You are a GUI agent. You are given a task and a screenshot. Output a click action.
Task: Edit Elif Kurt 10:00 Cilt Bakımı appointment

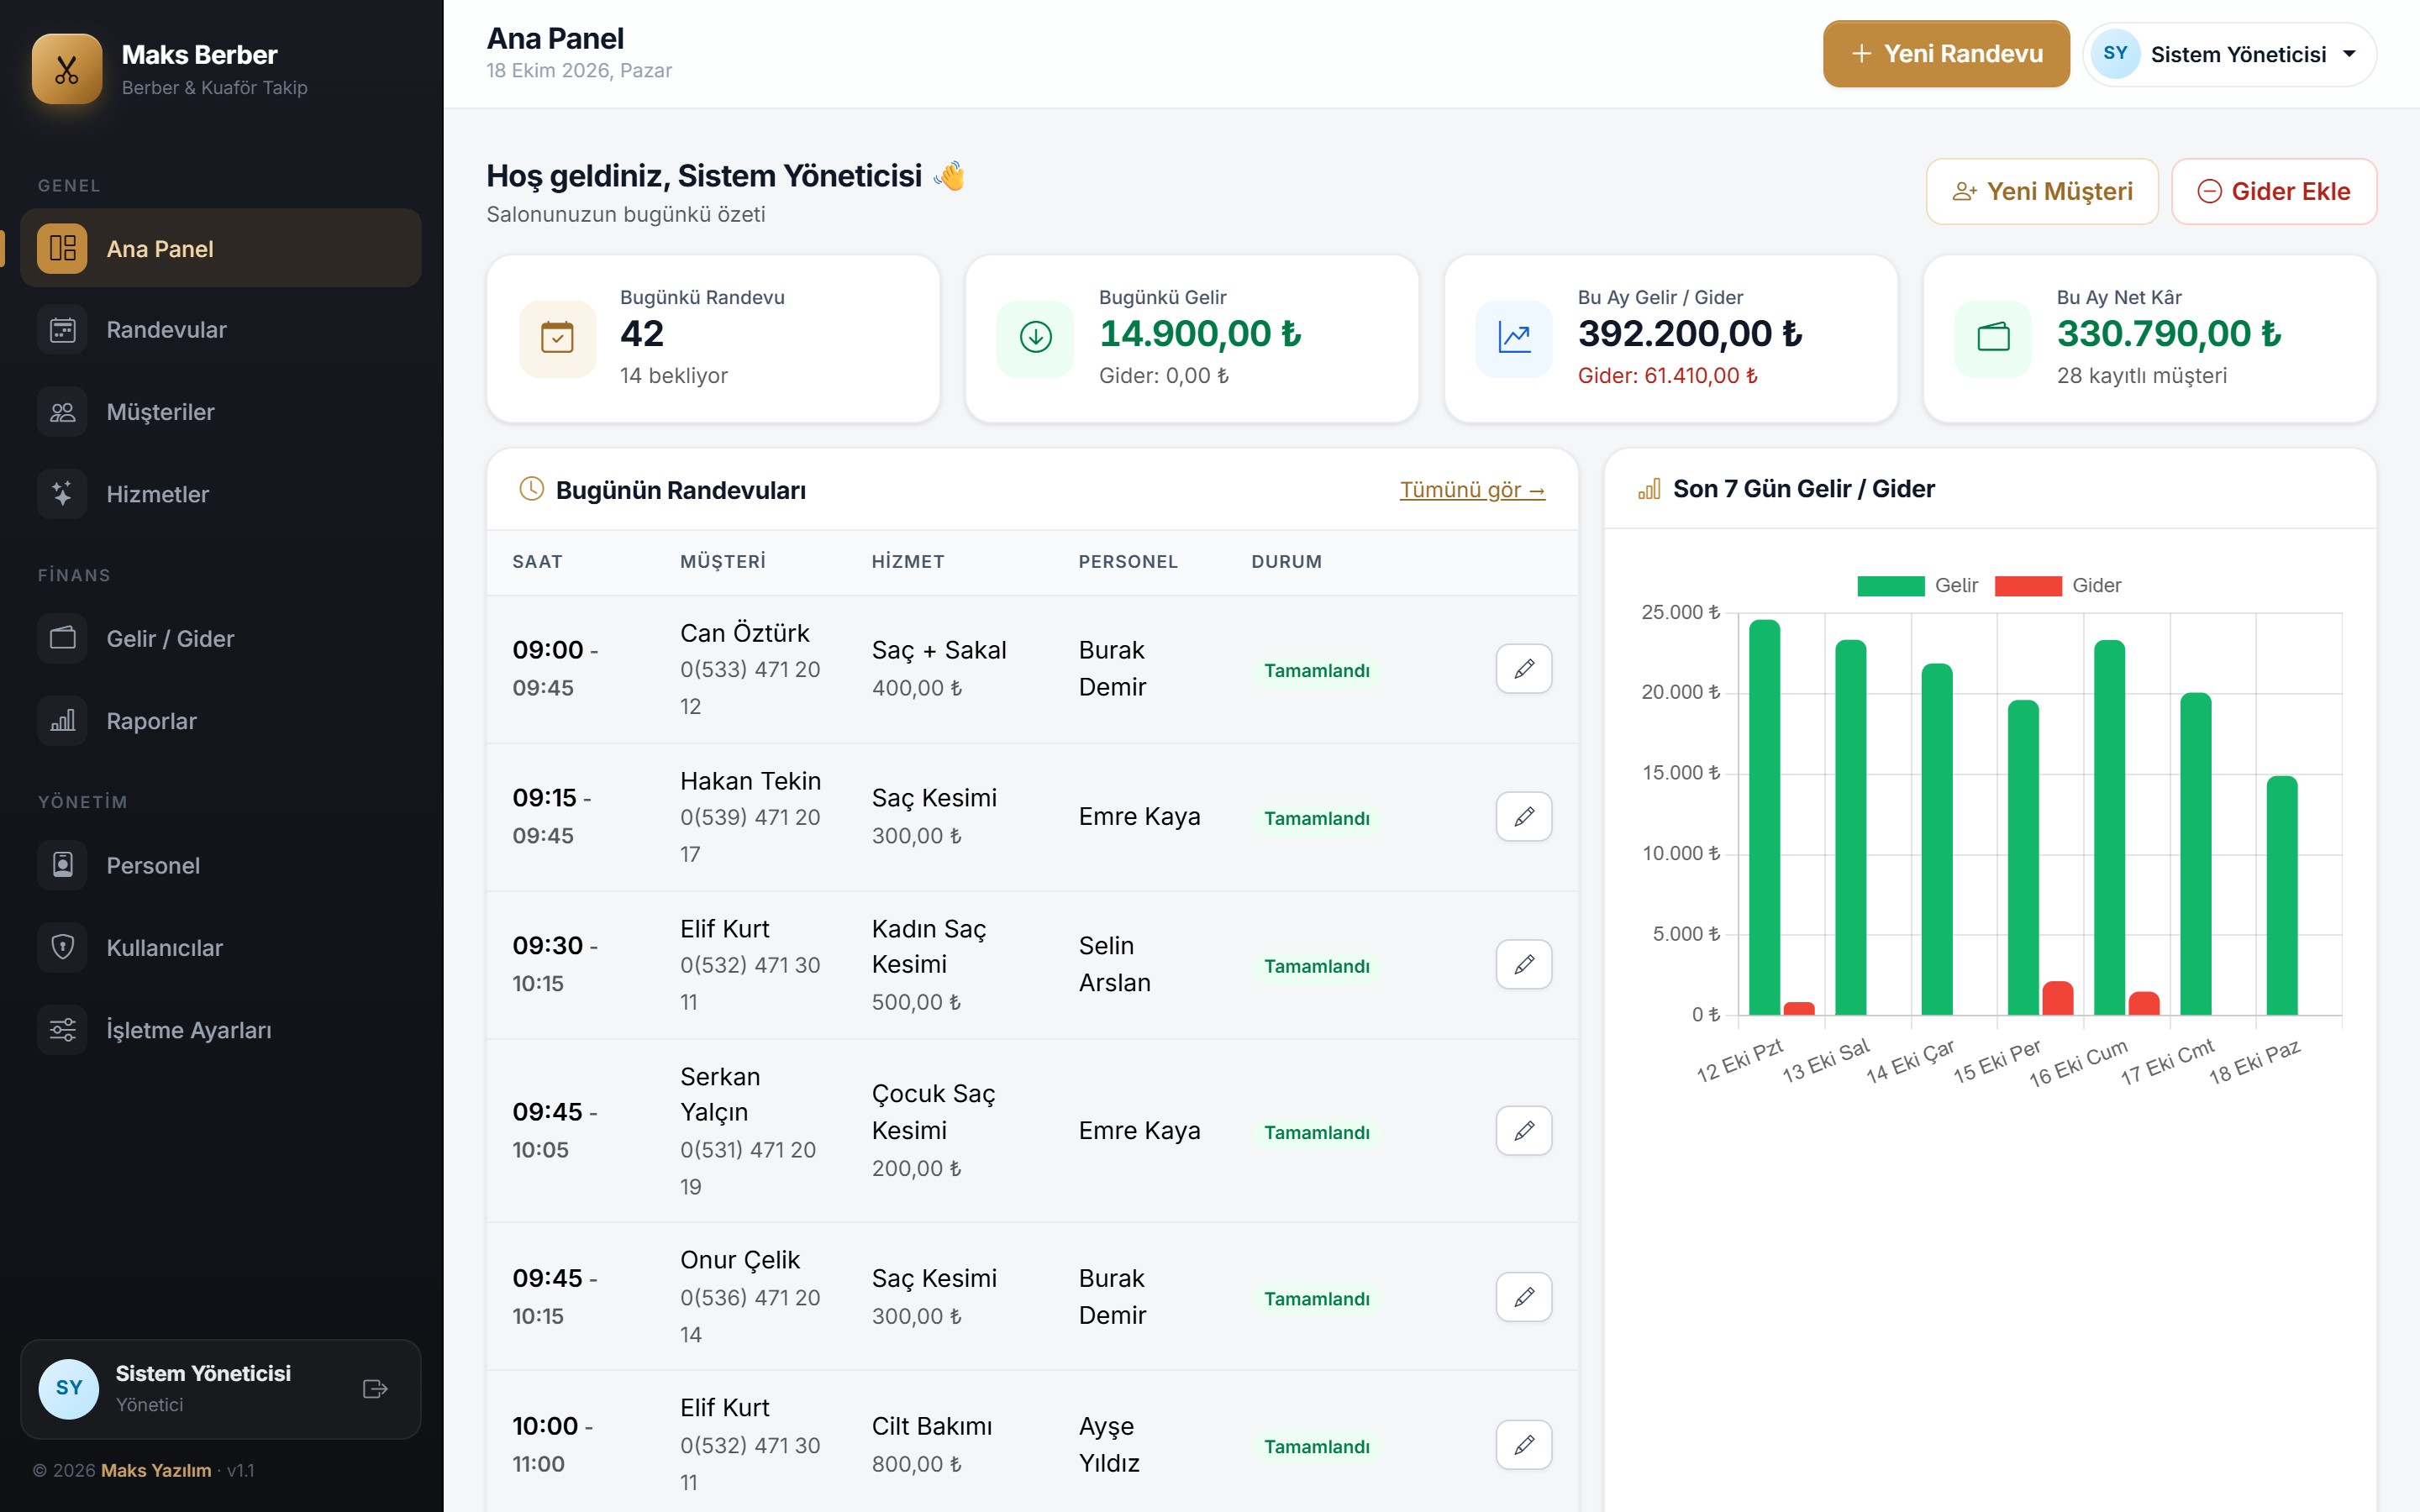coord(1524,1445)
